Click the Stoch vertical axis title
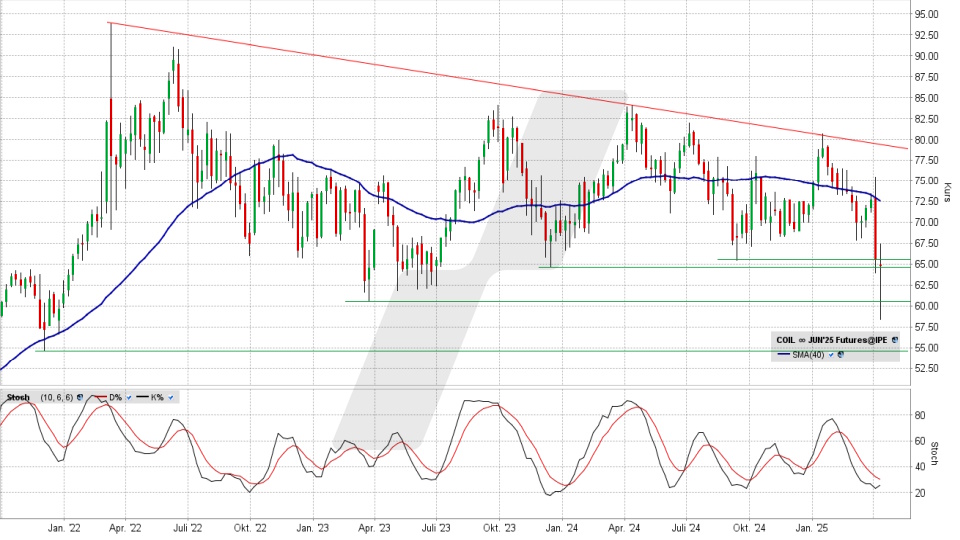This screenshot has height=540, width=960. click(x=935, y=454)
